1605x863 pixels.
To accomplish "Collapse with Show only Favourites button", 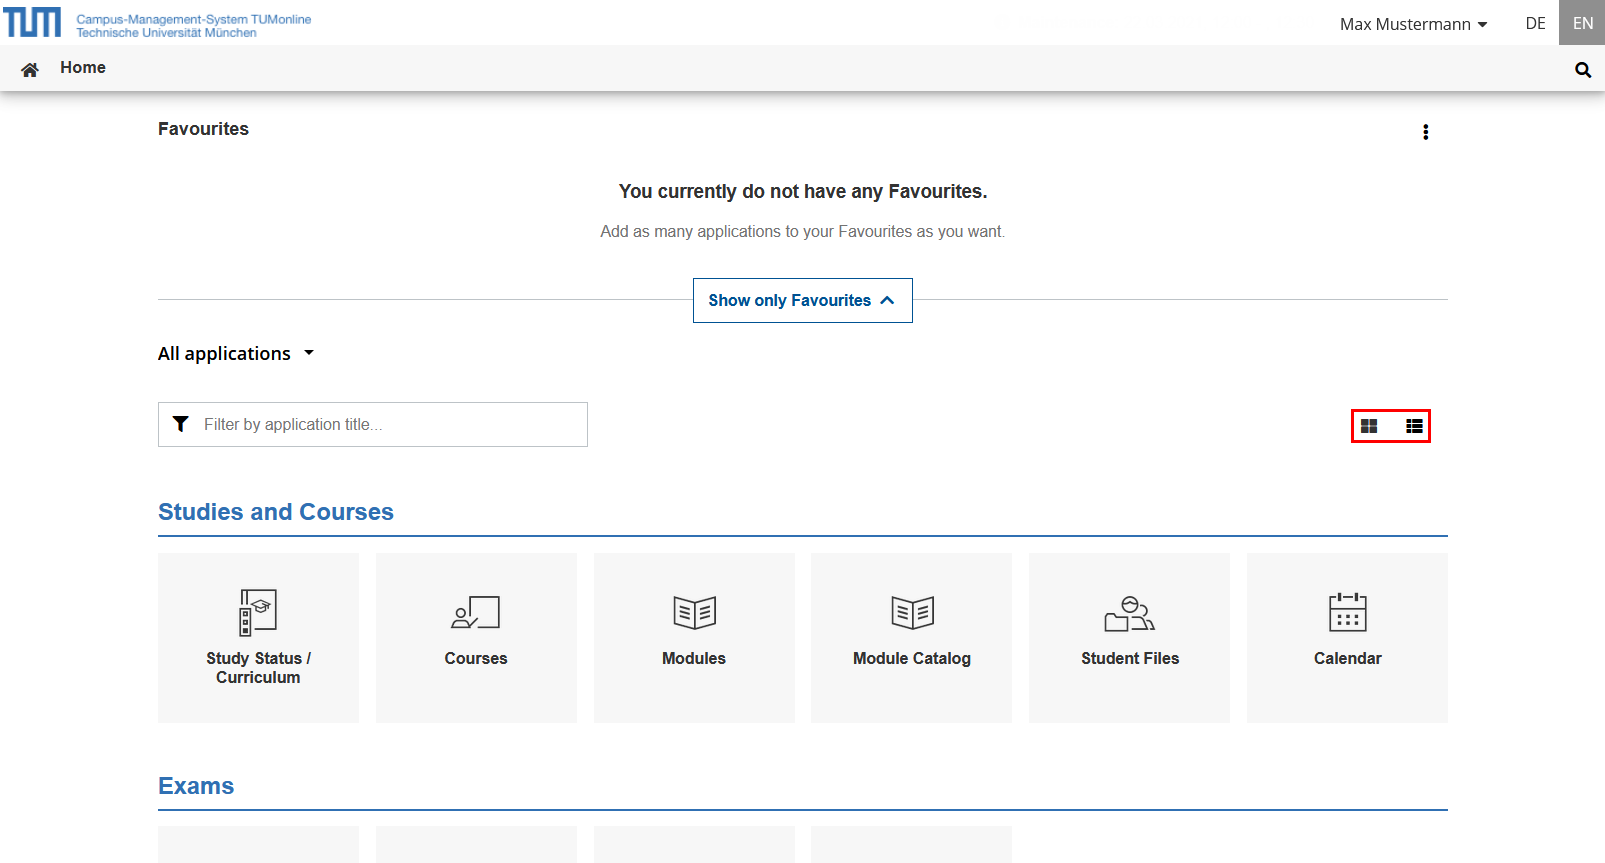I will point(802,301).
